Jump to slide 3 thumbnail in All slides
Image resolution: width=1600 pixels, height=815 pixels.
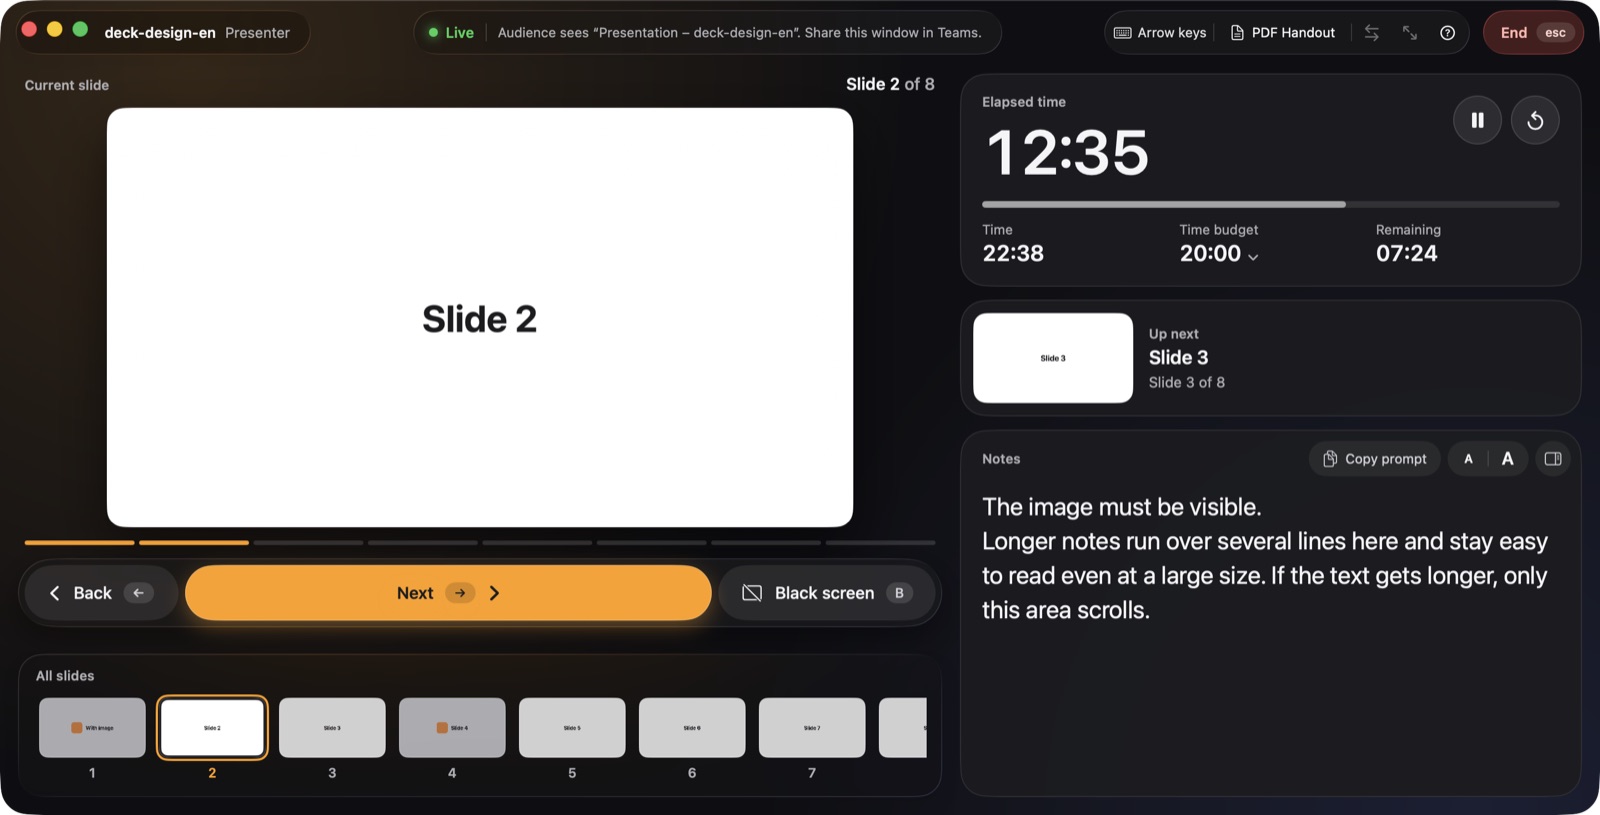pyautogui.click(x=332, y=727)
